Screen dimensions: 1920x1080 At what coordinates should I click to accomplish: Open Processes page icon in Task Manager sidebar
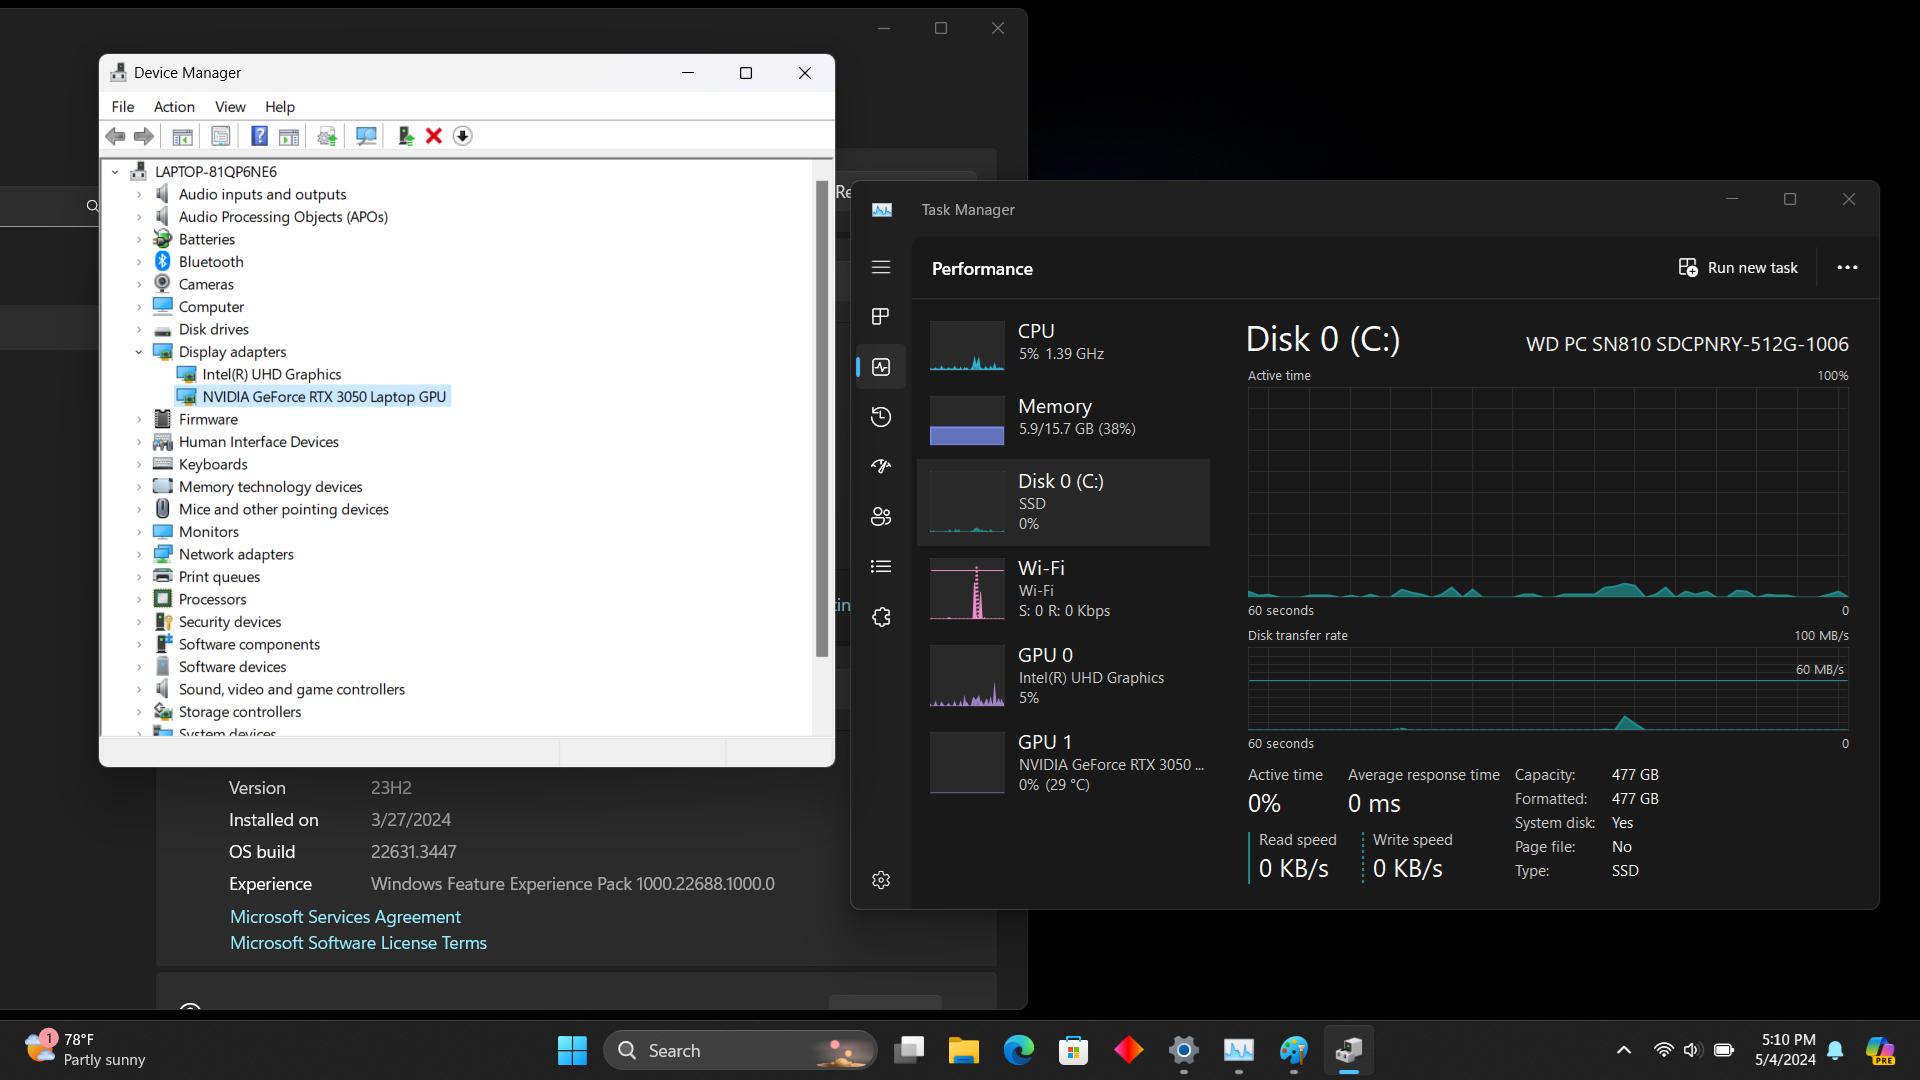(x=881, y=316)
